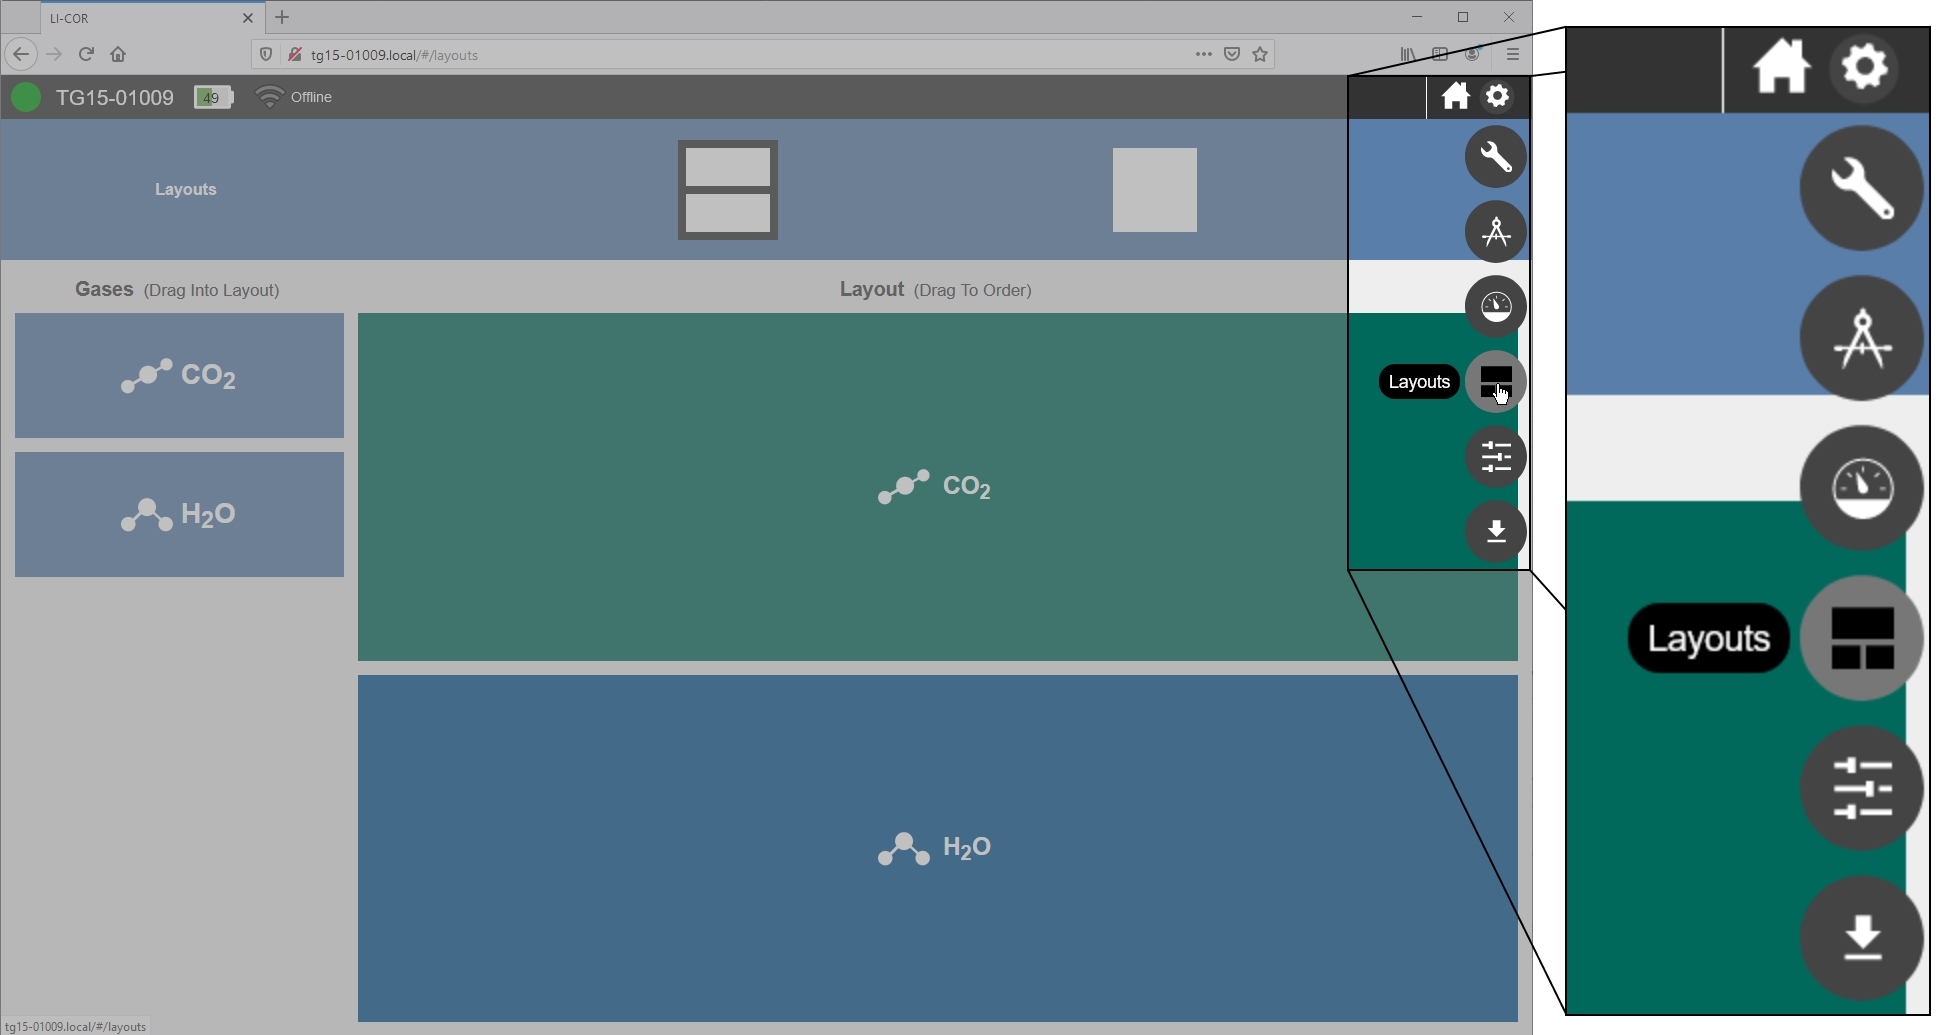Screen dimensions: 1940x1035
Task: Click the download data icon
Action: pyautogui.click(x=1495, y=531)
